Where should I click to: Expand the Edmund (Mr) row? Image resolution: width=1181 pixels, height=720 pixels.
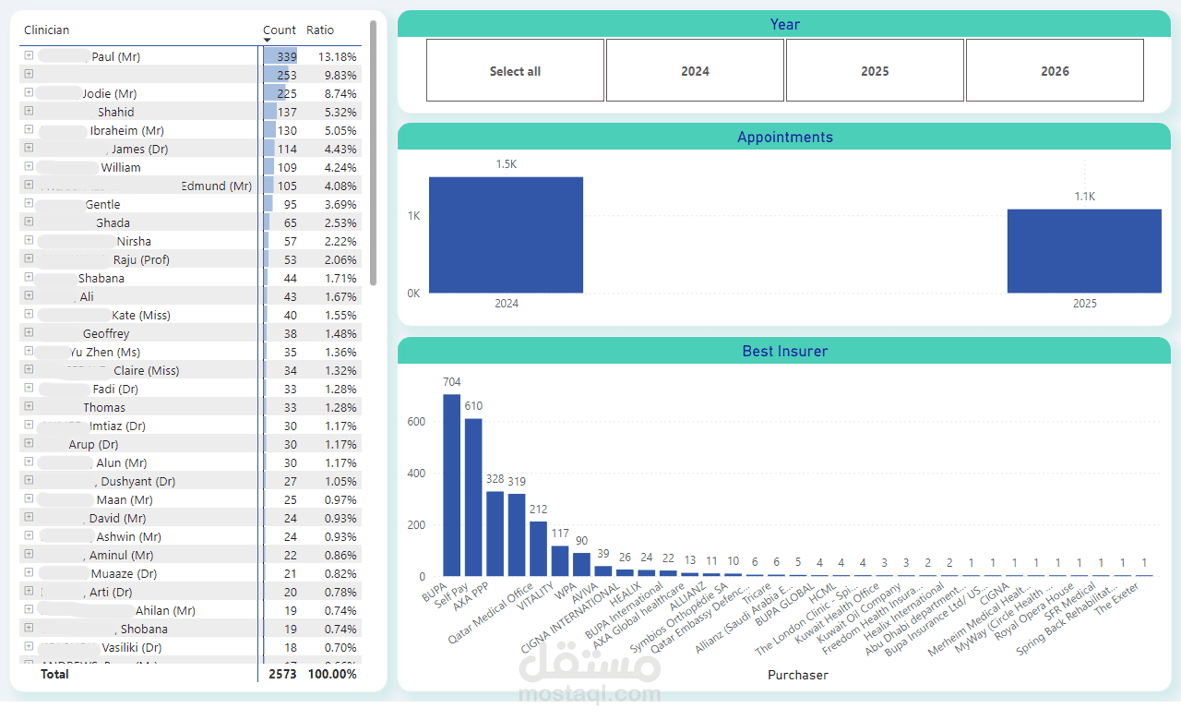point(29,185)
